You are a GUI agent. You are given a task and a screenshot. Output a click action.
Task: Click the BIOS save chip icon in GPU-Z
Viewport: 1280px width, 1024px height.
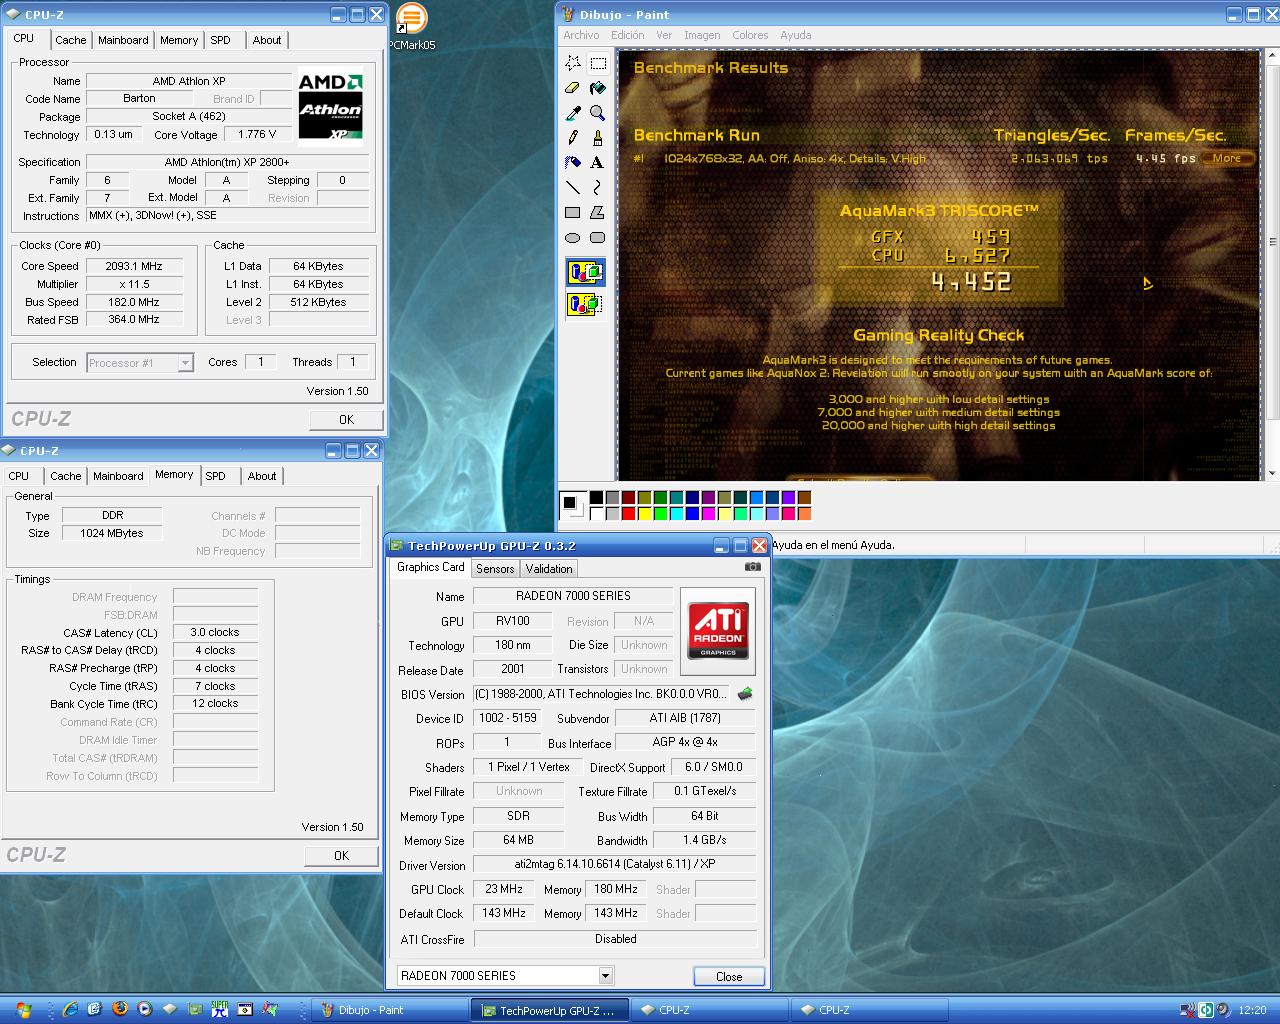coord(745,693)
